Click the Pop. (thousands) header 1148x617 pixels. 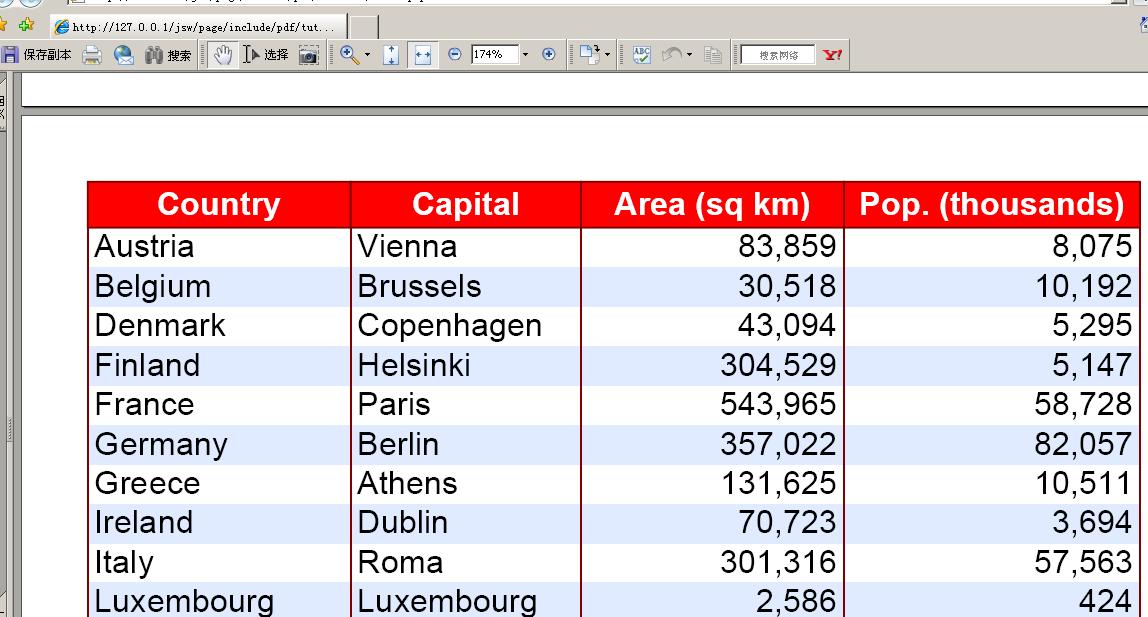tap(992, 204)
